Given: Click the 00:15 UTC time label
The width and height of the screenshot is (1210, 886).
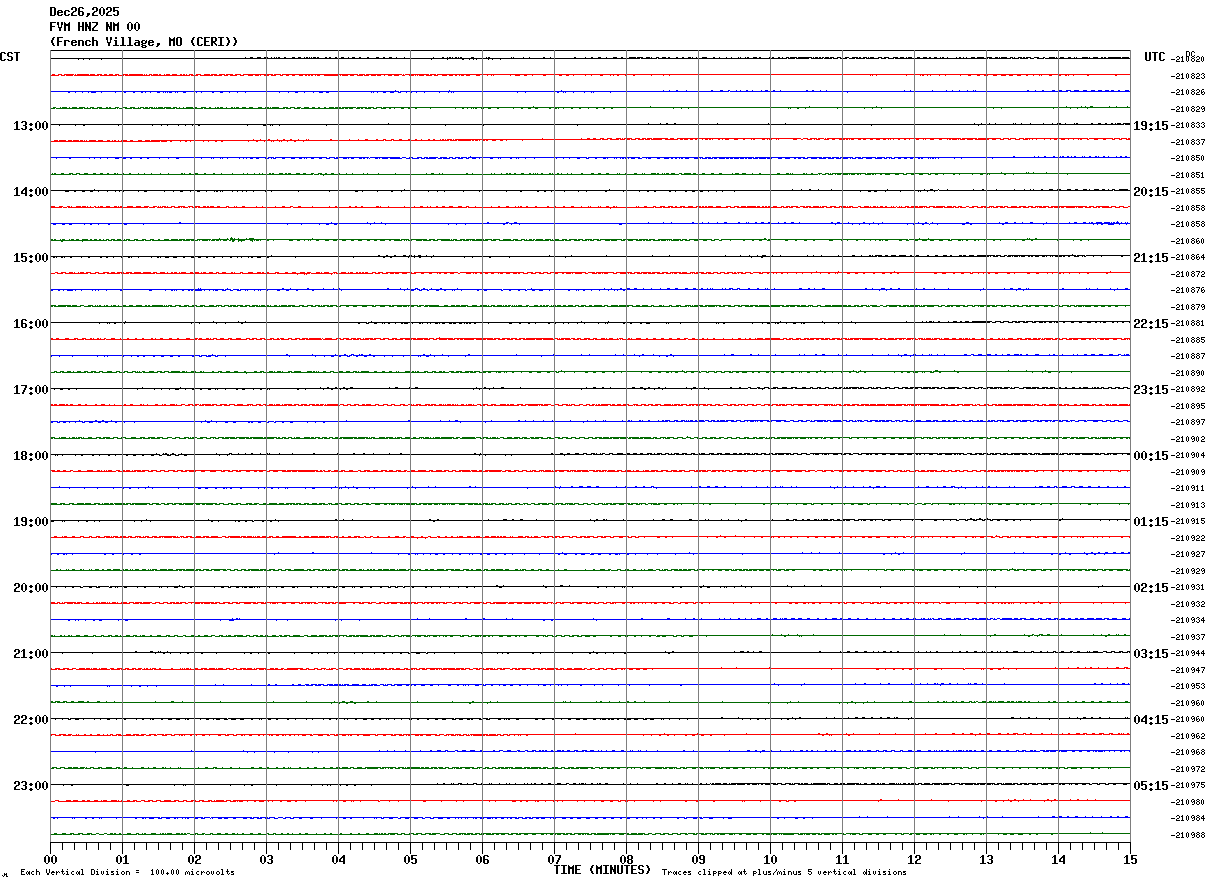Looking at the screenshot, I should 1151,456.
